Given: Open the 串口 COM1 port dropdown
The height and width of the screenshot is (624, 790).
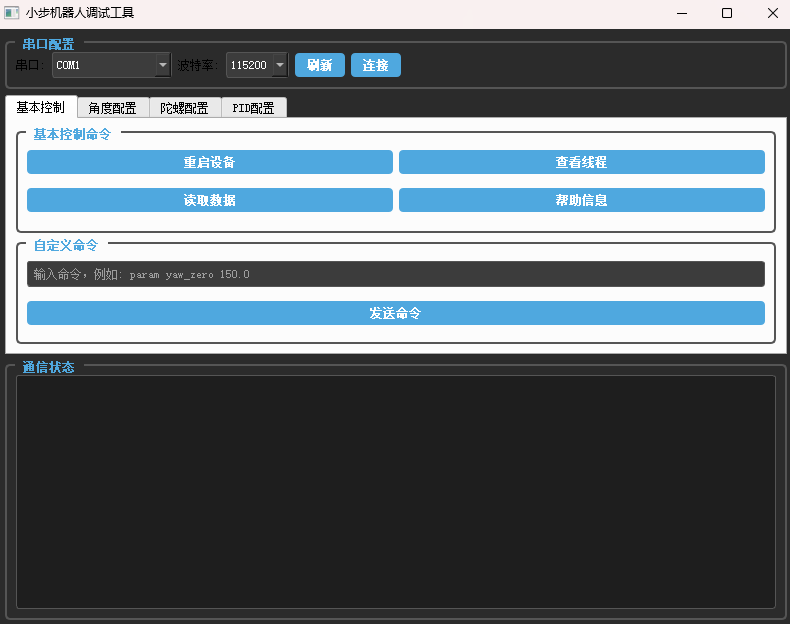Looking at the screenshot, I should click(111, 65).
